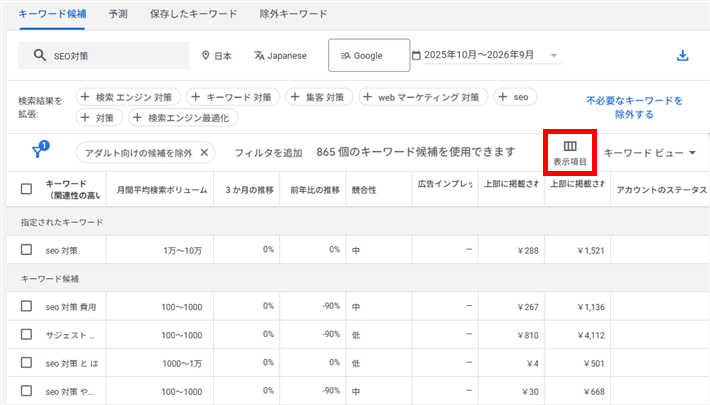Click the 日本 location setting
The height and width of the screenshot is (405, 710).
(x=217, y=55)
